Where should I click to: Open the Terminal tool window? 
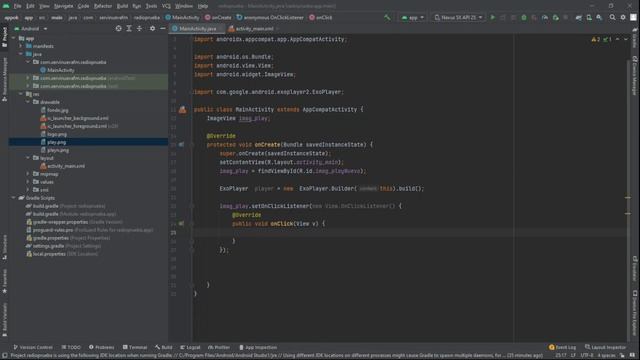pyautogui.click(x=135, y=347)
